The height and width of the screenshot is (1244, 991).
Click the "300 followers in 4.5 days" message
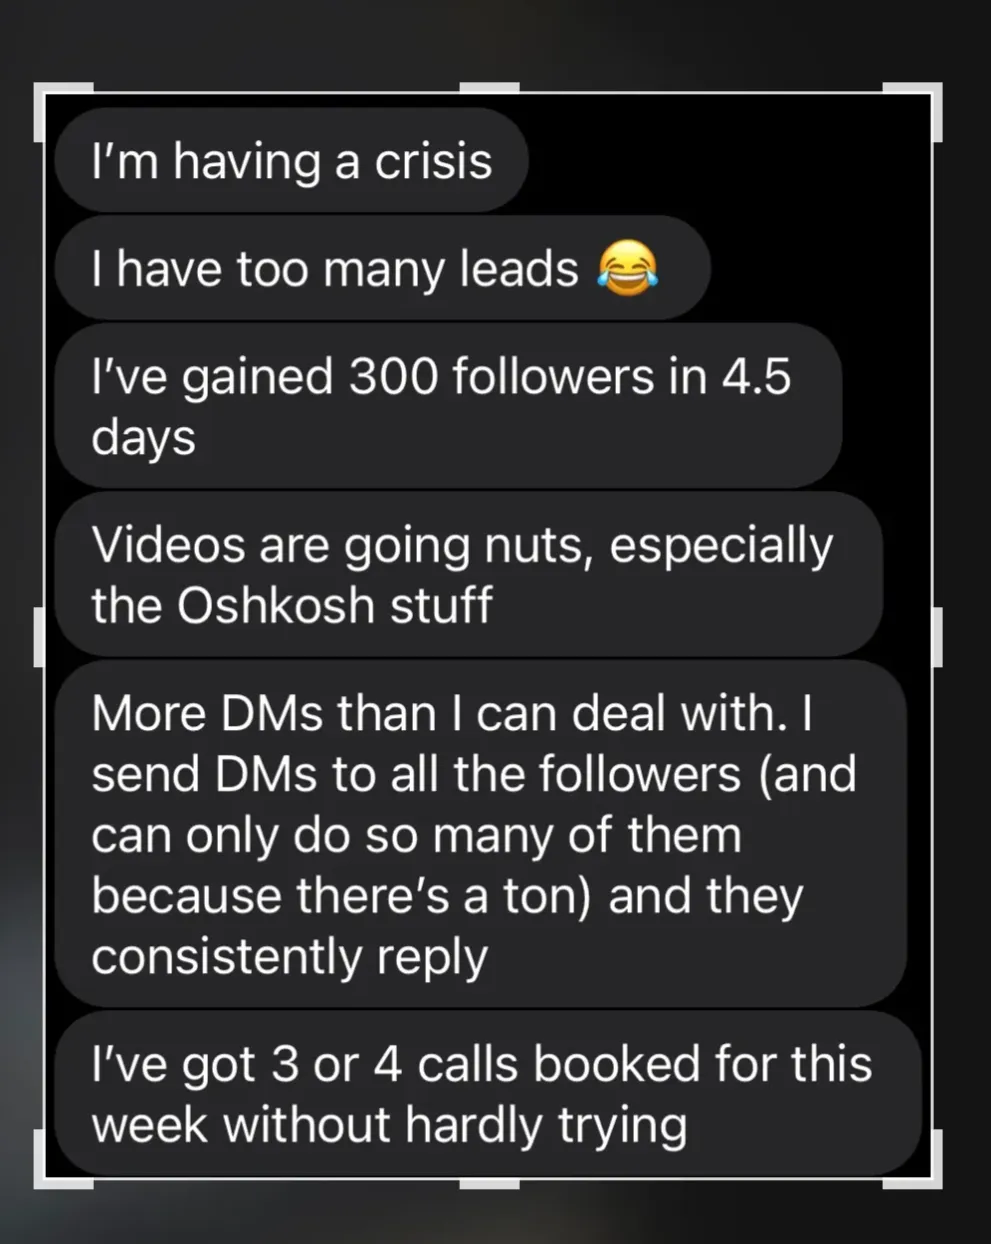point(448,406)
